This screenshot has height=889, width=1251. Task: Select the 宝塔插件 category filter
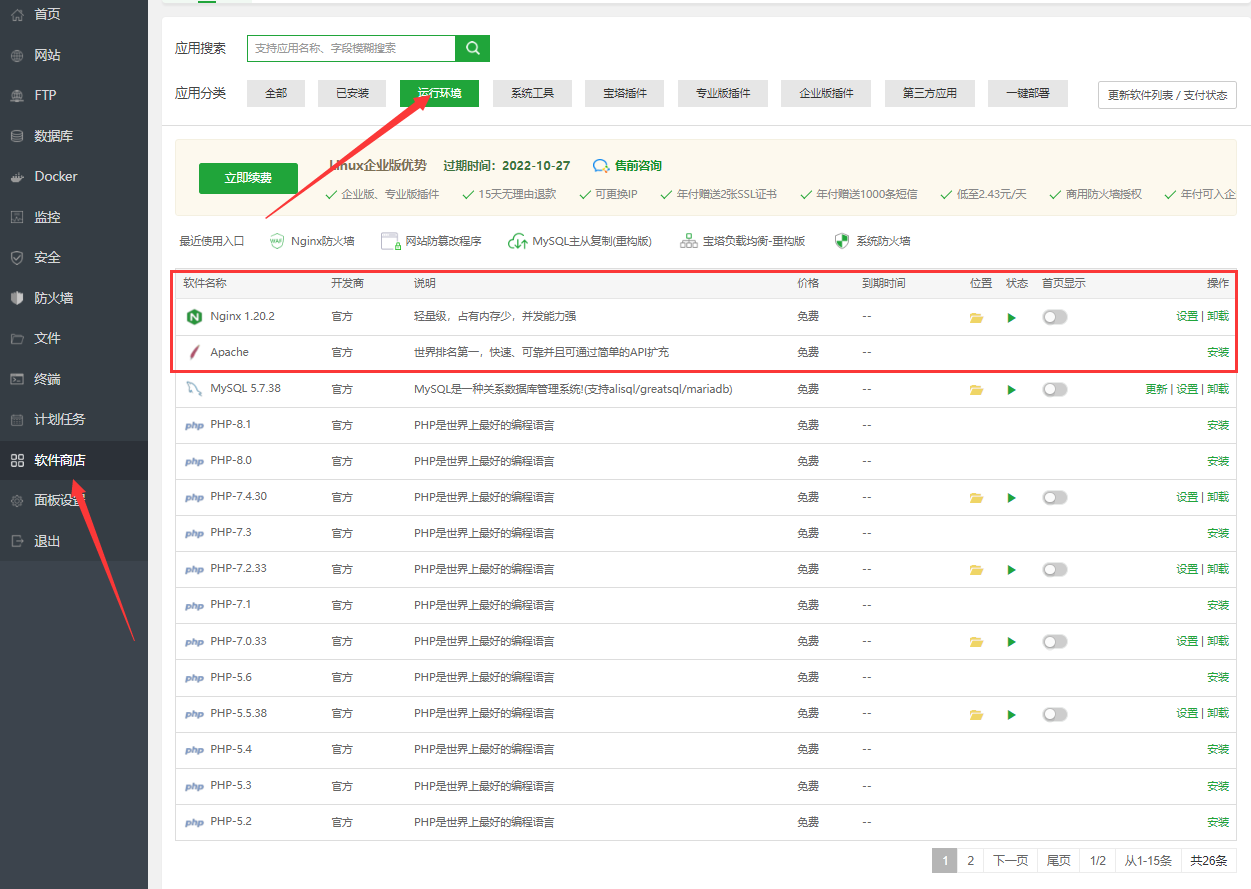(625, 93)
